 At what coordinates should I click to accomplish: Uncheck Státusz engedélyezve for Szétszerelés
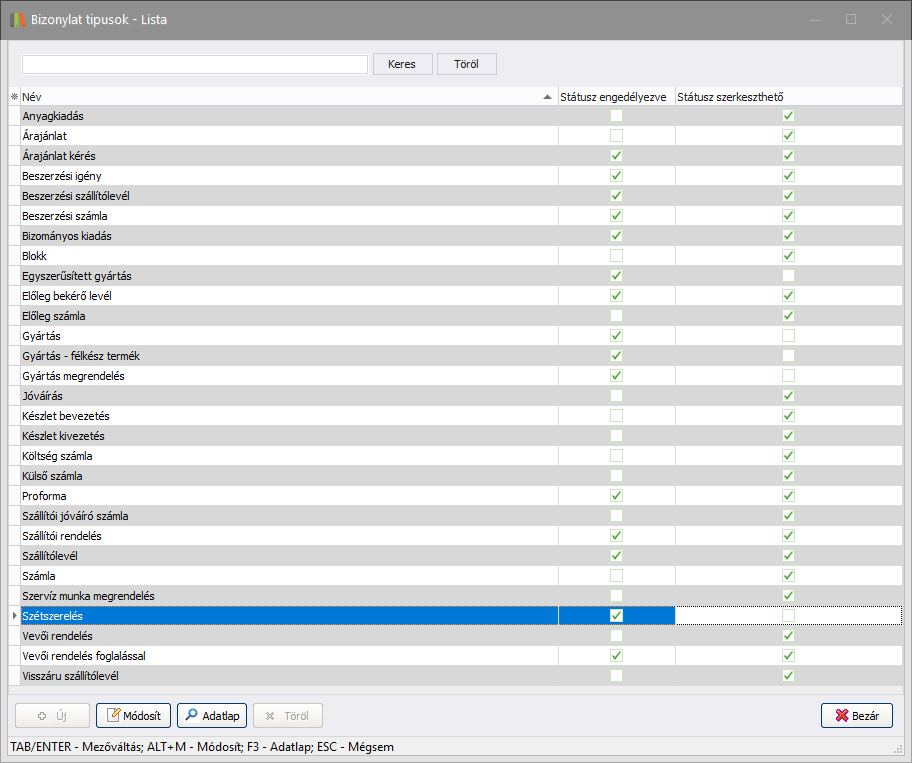click(616, 616)
